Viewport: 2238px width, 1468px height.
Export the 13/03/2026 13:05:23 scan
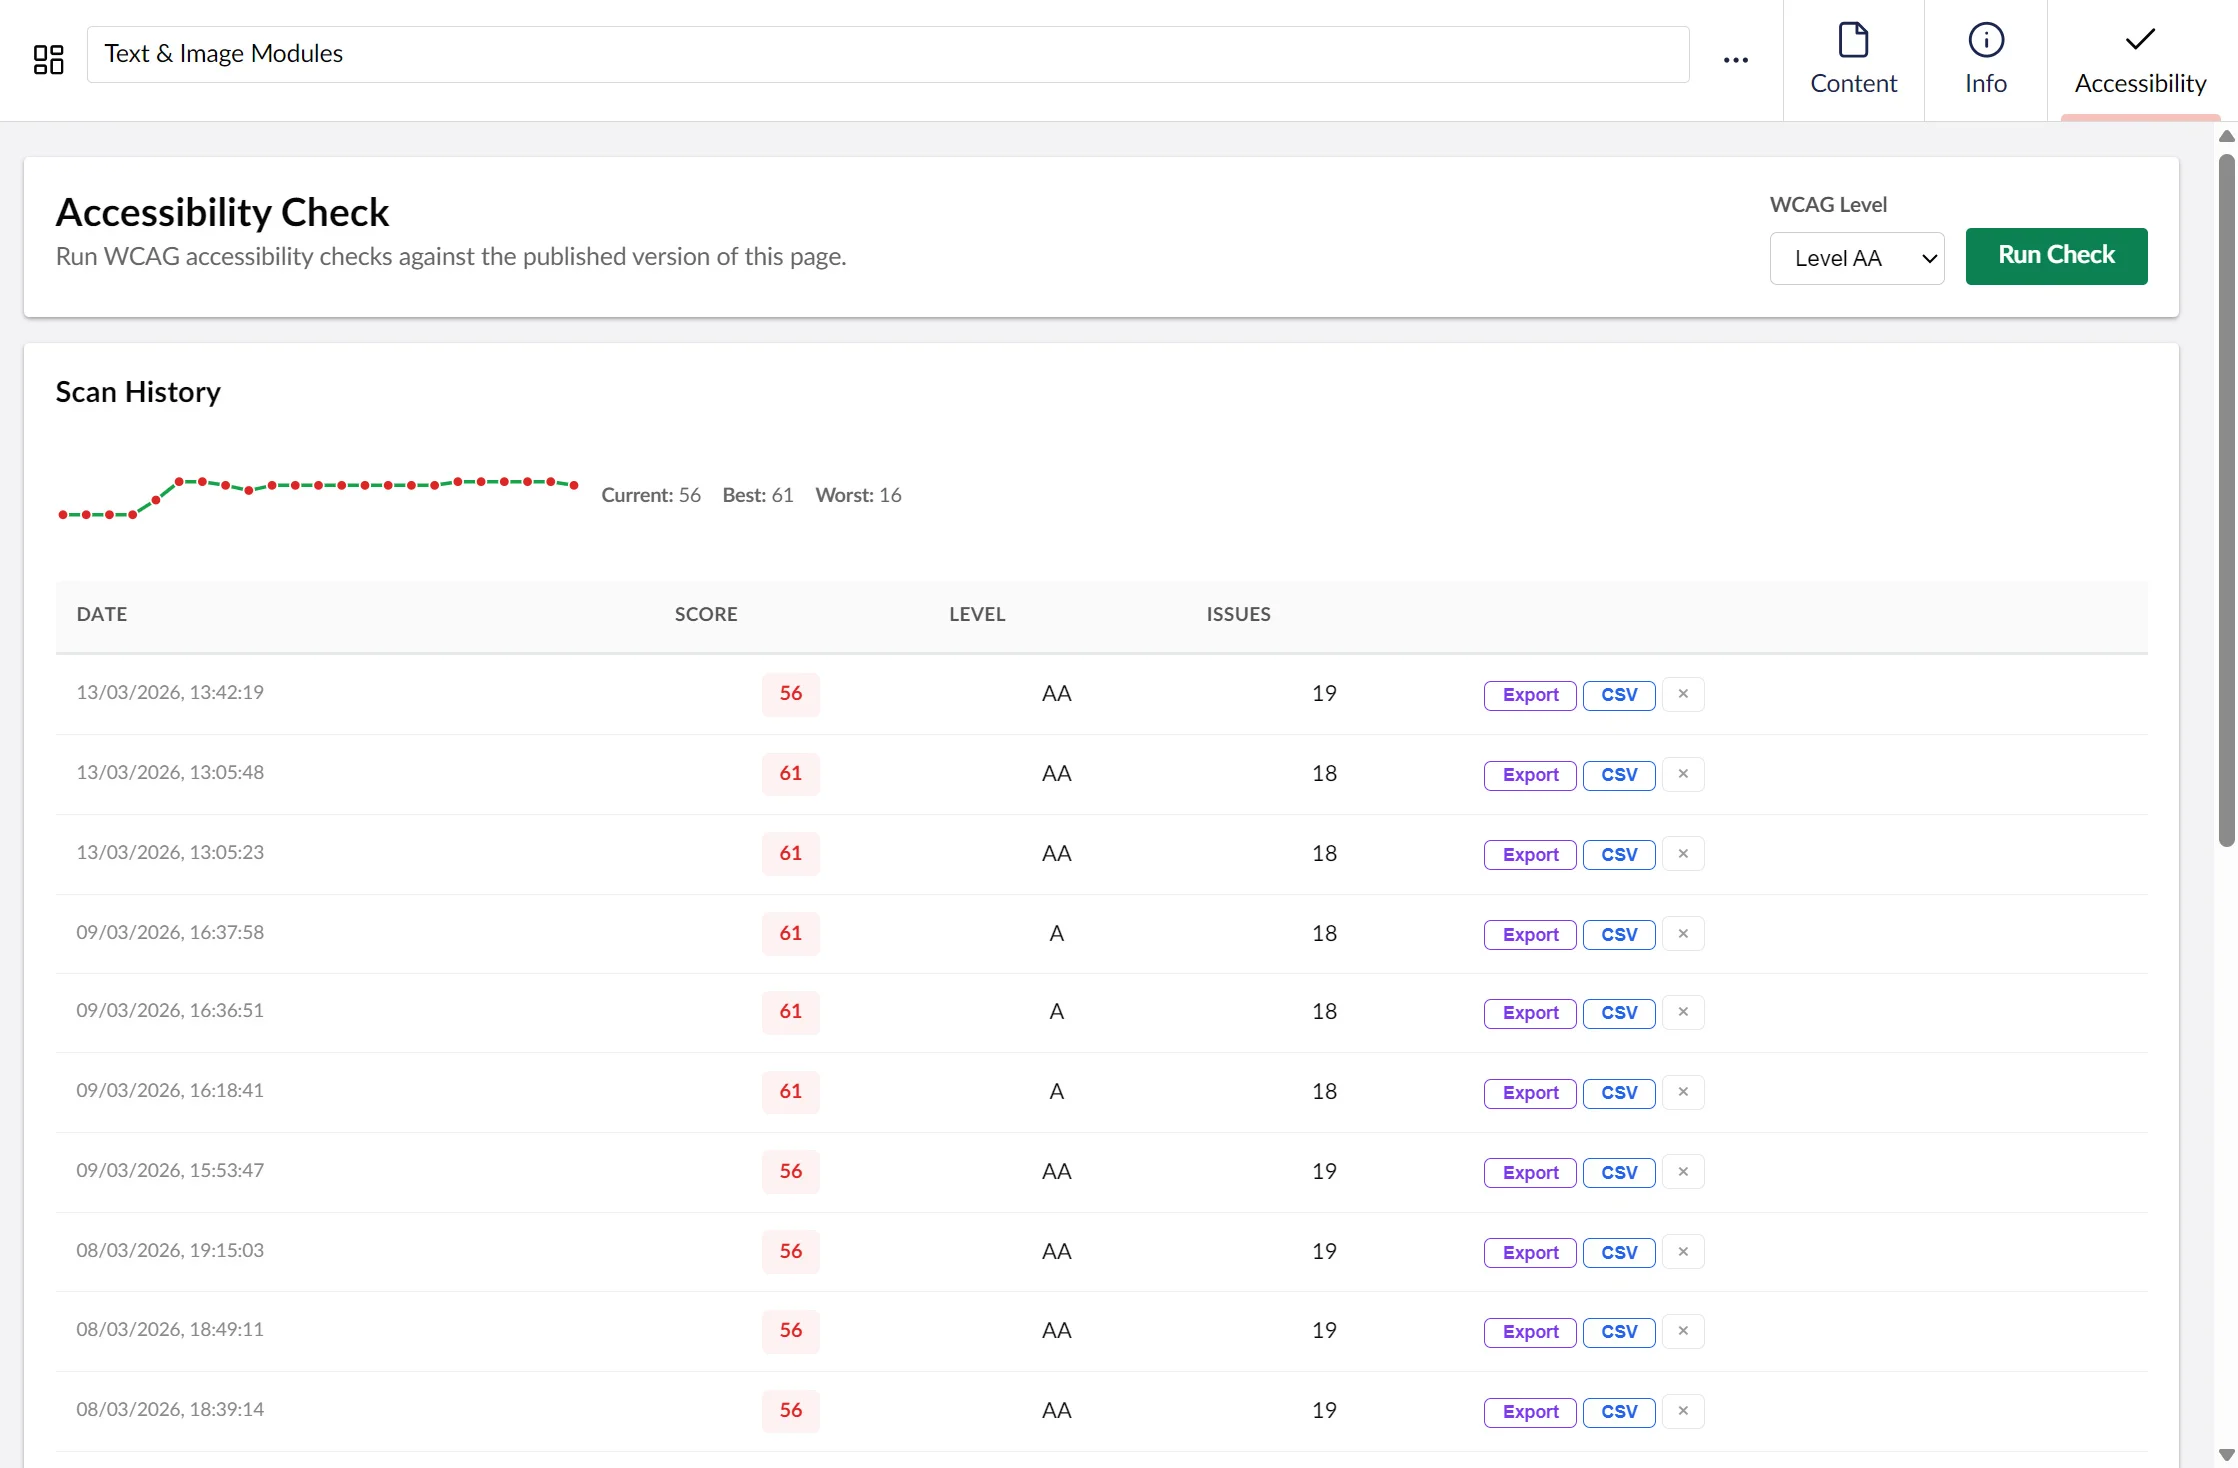click(x=1530, y=855)
